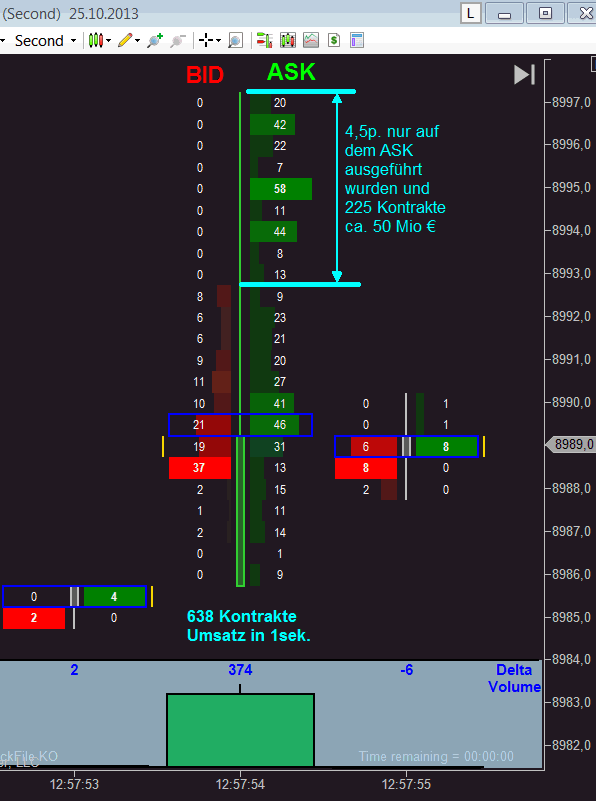This screenshot has width=596, height=801.
Task: Click the 8989,0 price marker on axis
Action: click(x=570, y=444)
